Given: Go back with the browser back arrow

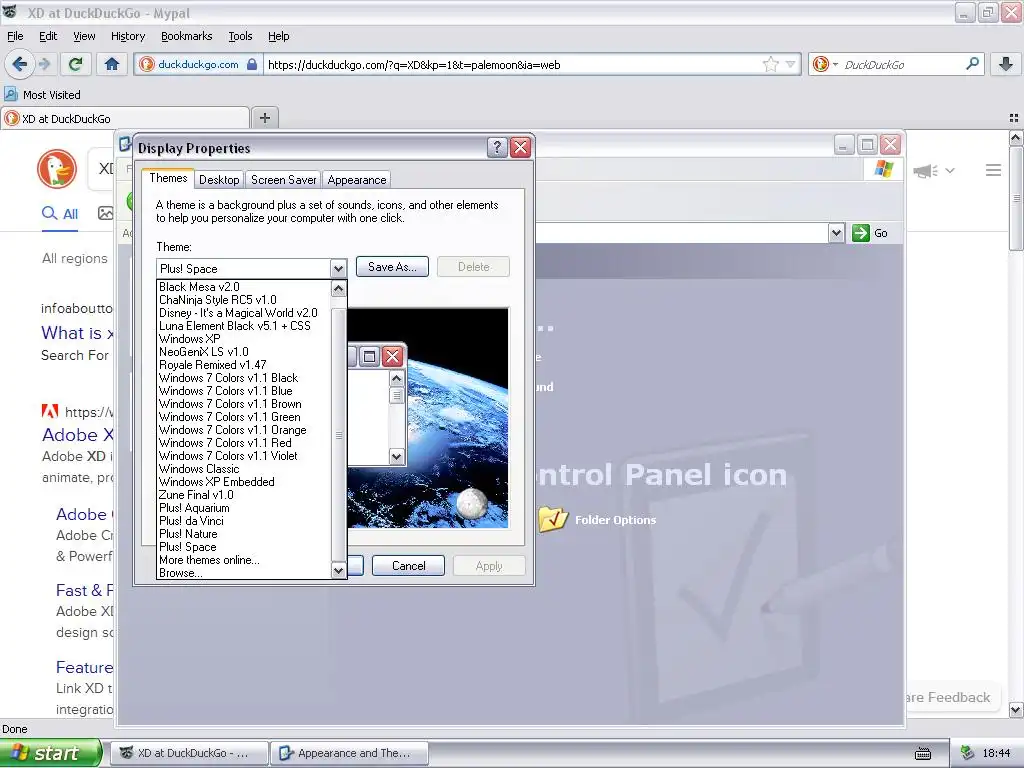Looking at the screenshot, I should pyautogui.click(x=19, y=64).
